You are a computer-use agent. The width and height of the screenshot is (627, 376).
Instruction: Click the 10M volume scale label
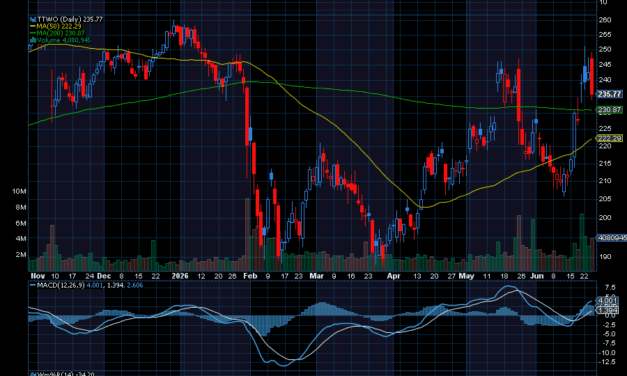coord(19,191)
